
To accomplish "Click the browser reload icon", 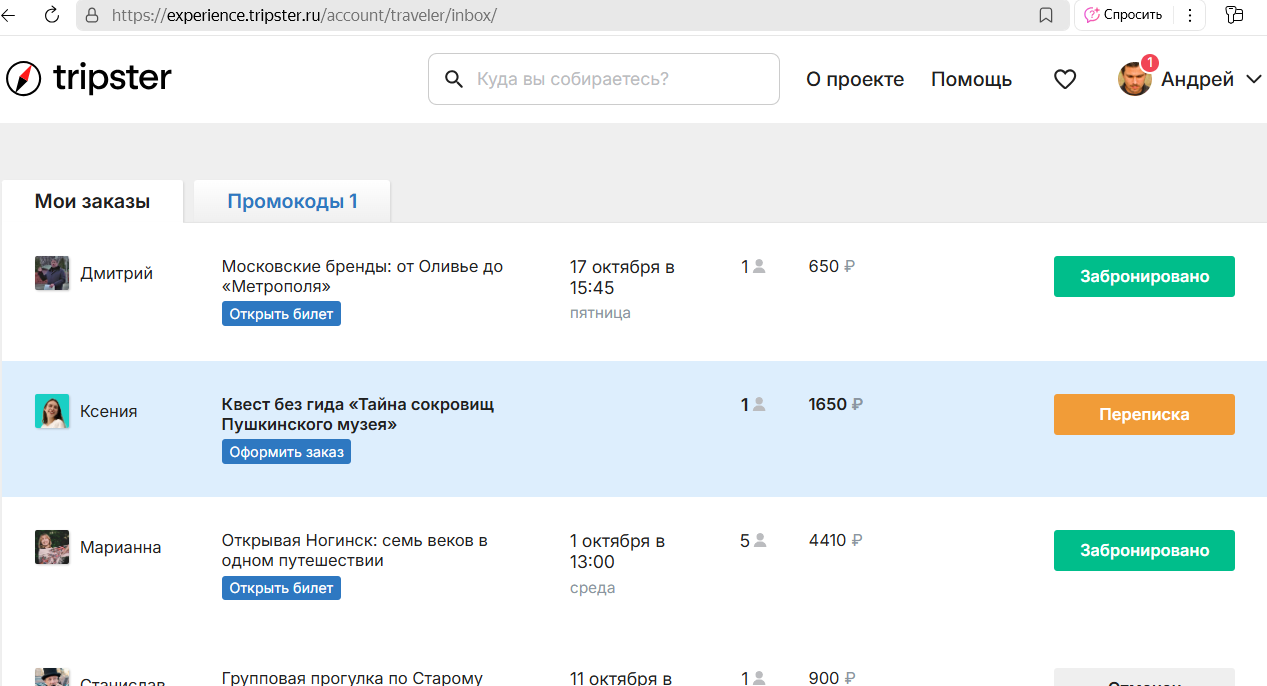I will click(x=52, y=15).
